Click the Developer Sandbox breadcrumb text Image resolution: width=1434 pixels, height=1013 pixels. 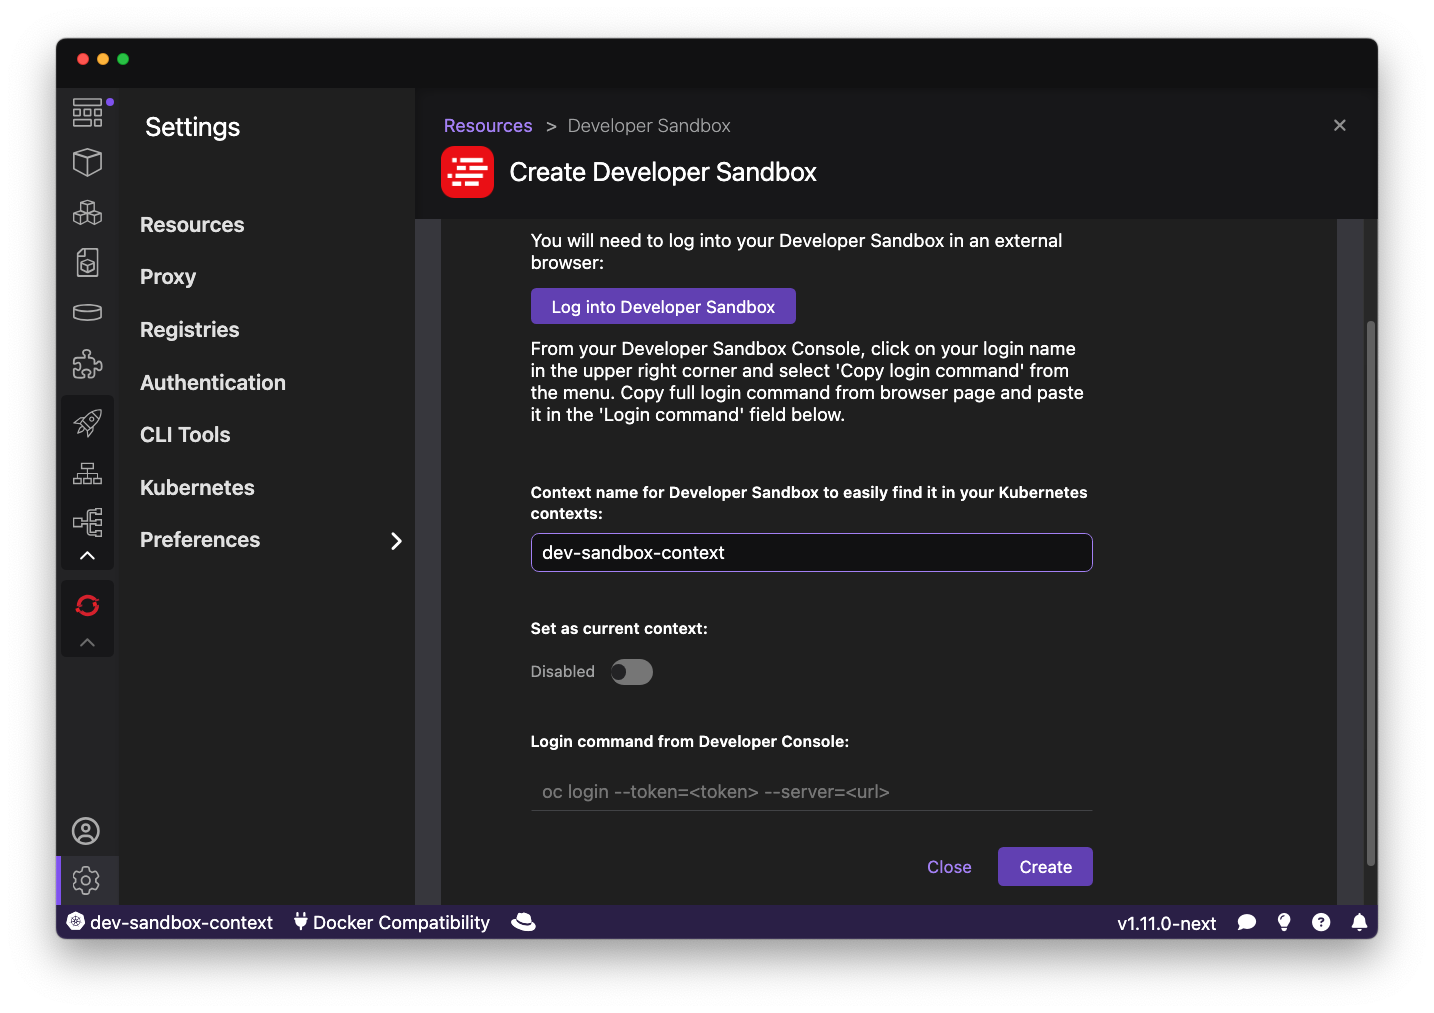click(x=649, y=126)
